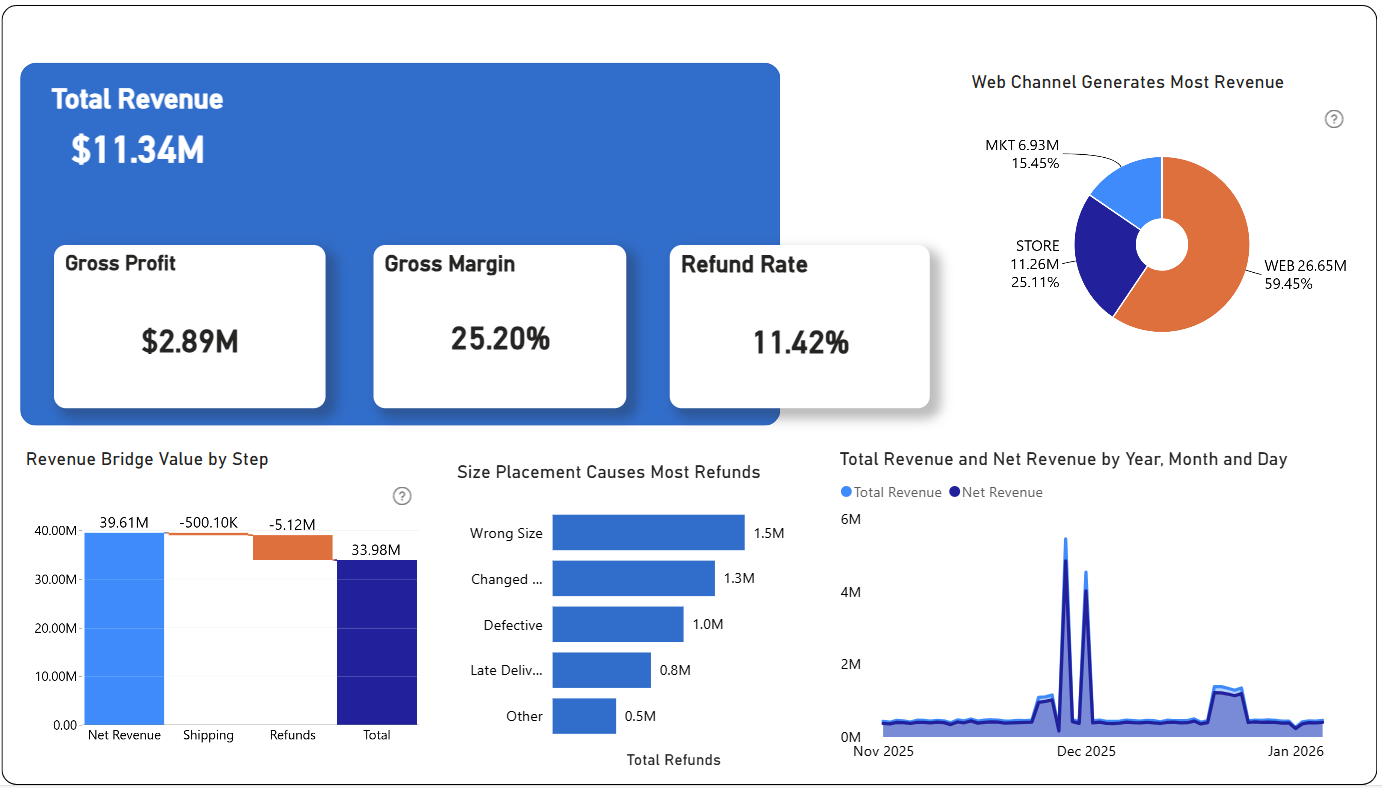Click the 1.5M bar value label
Image resolution: width=1382 pixels, height=788 pixels.
769,533
